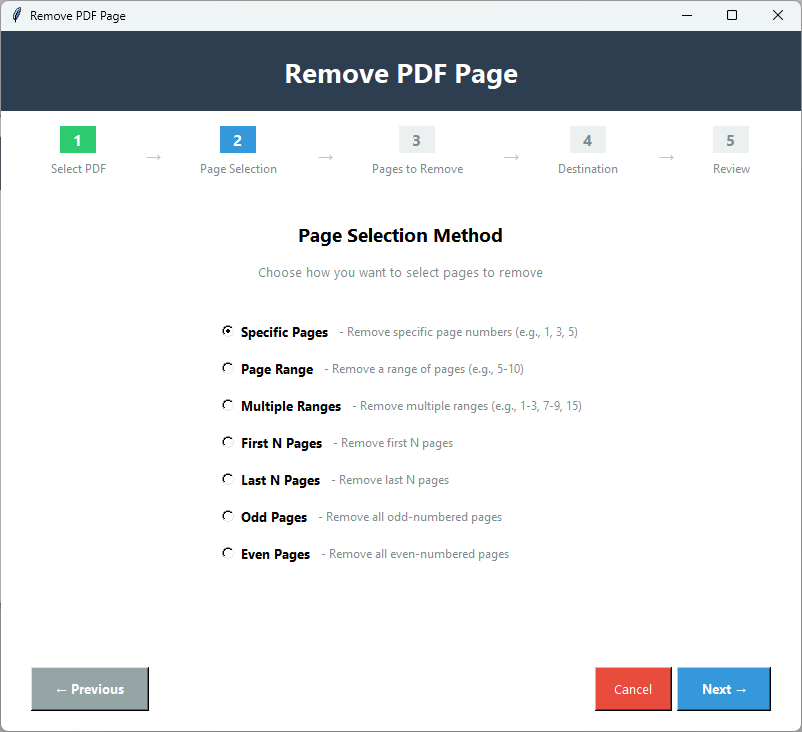This screenshot has height=732, width=802.
Task: Click the arrow between Destination and Review
Action: click(x=667, y=158)
